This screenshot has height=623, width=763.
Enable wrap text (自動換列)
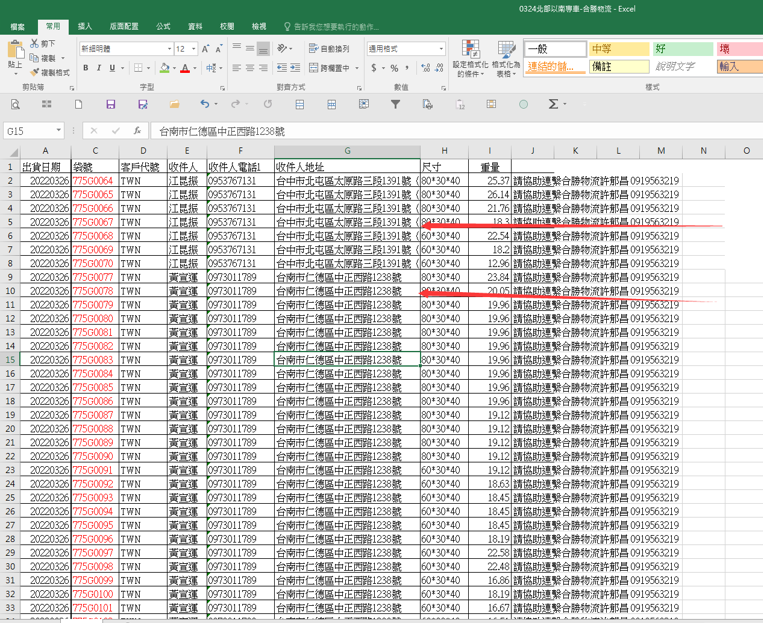coord(329,49)
